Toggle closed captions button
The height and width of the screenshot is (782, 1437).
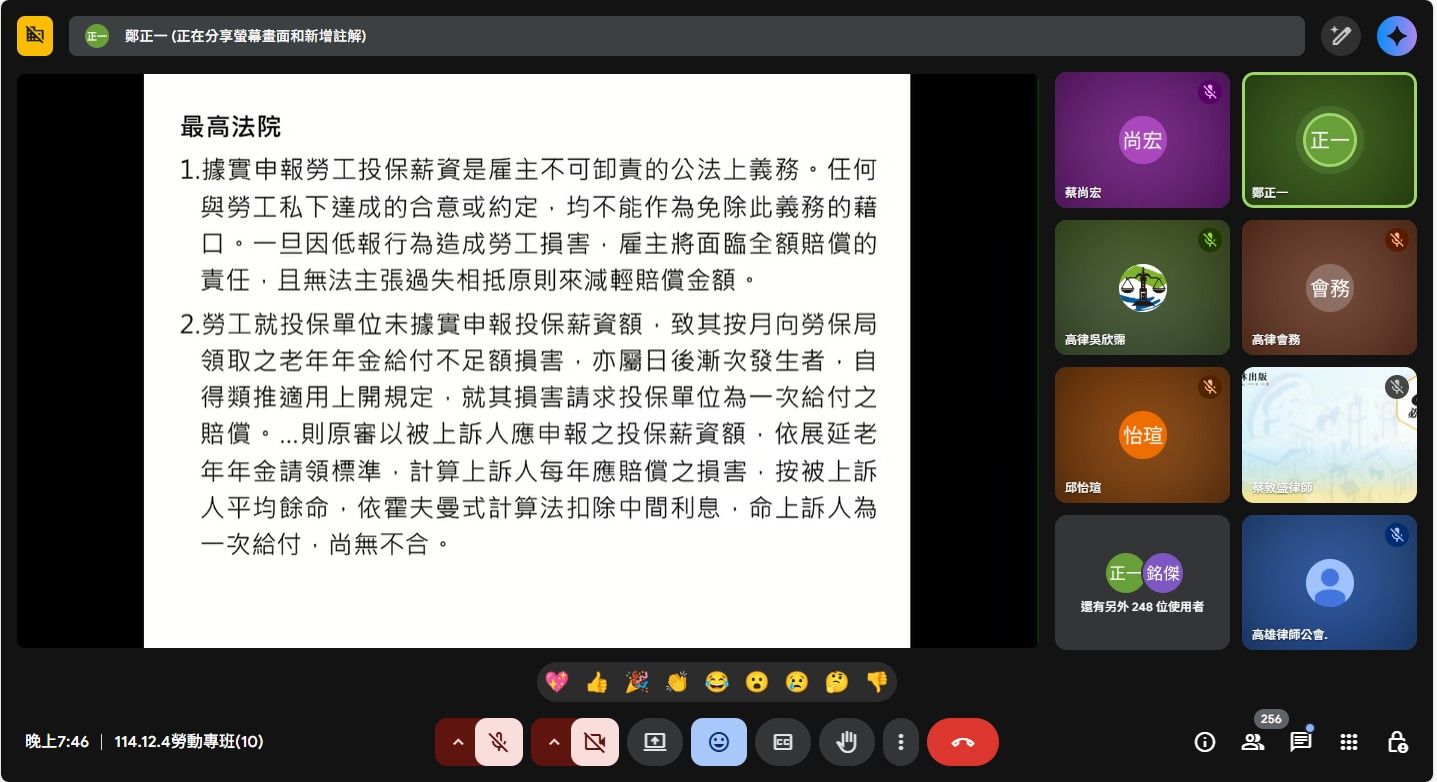(x=782, y=742)
